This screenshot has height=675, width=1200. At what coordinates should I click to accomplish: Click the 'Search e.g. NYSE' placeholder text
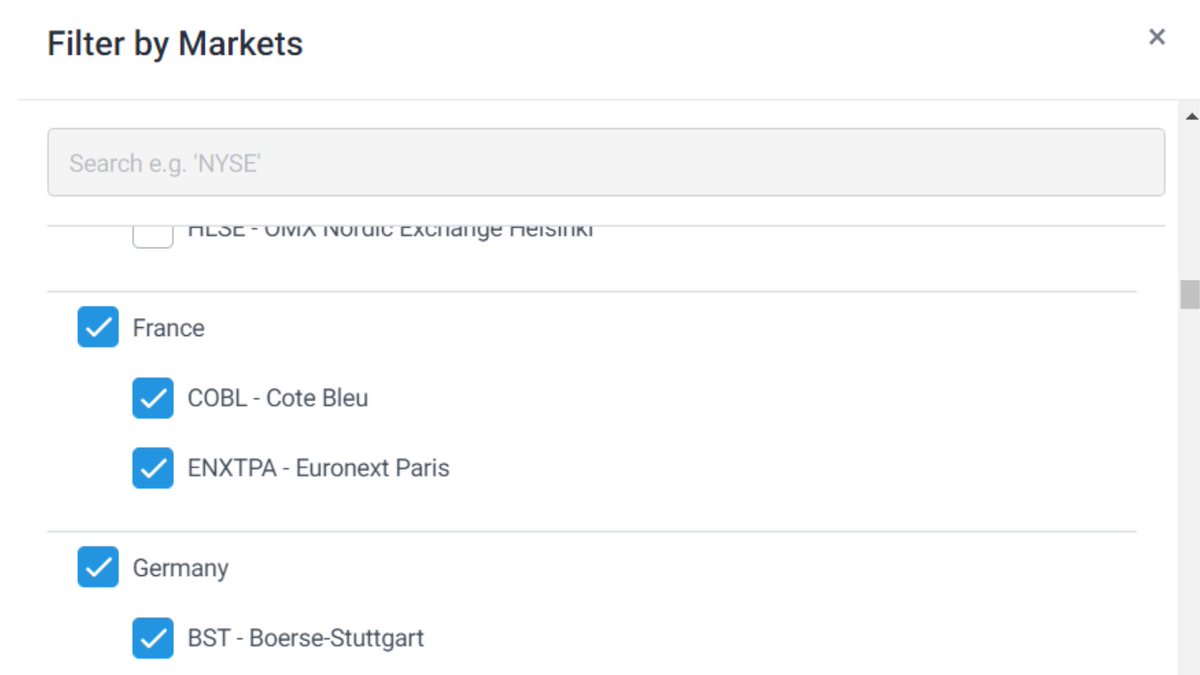coord(164,163)
